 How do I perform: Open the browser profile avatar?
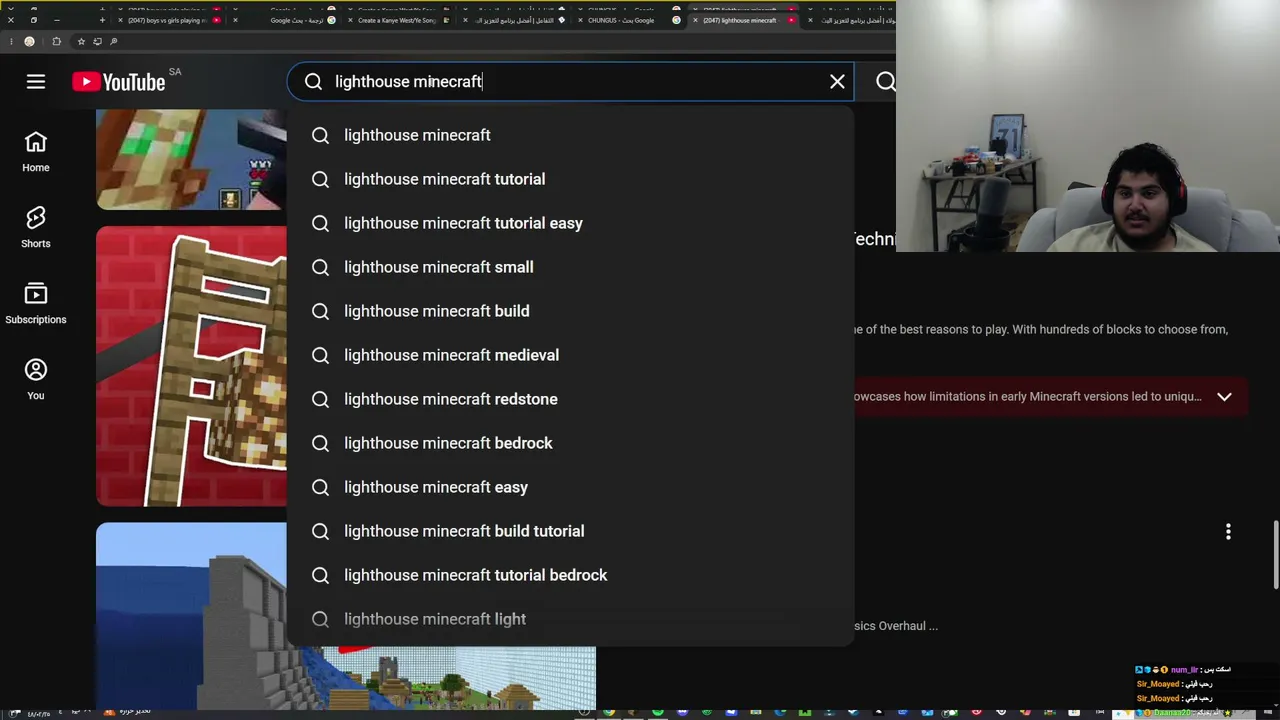(29, 41)
